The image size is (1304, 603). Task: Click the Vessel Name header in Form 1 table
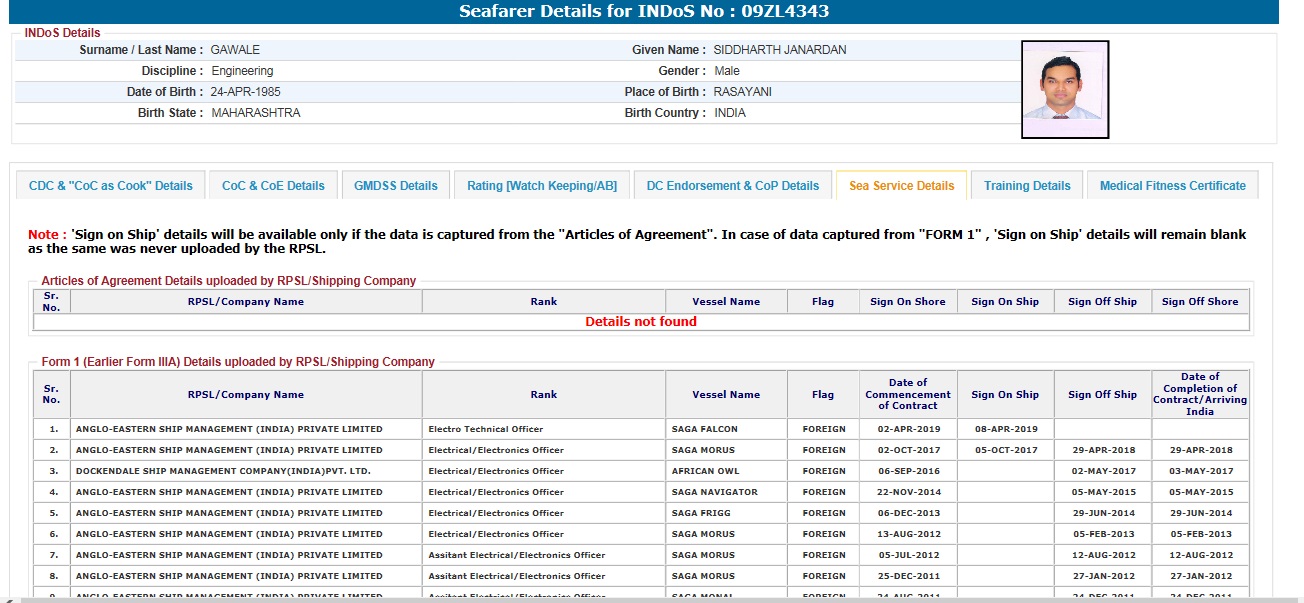pyautogui.click(x=726, y=395)
